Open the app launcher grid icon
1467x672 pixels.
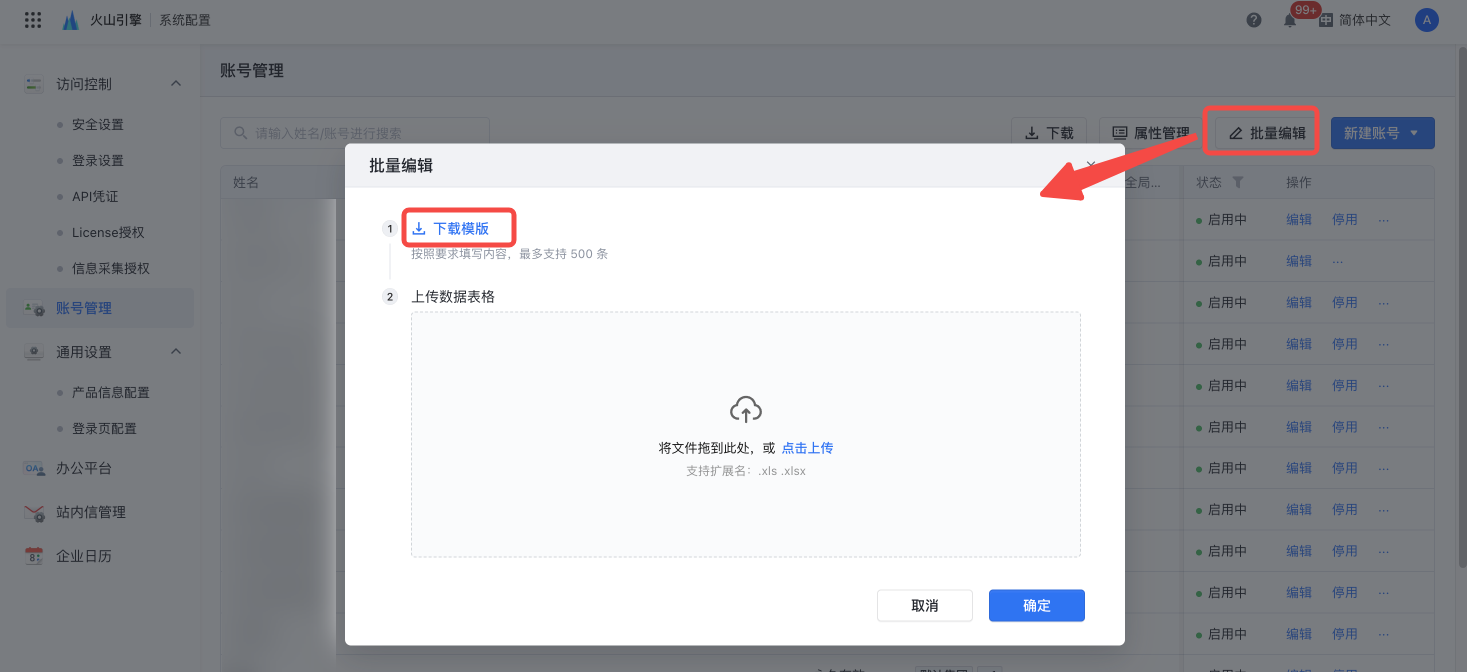pos(33,20)
